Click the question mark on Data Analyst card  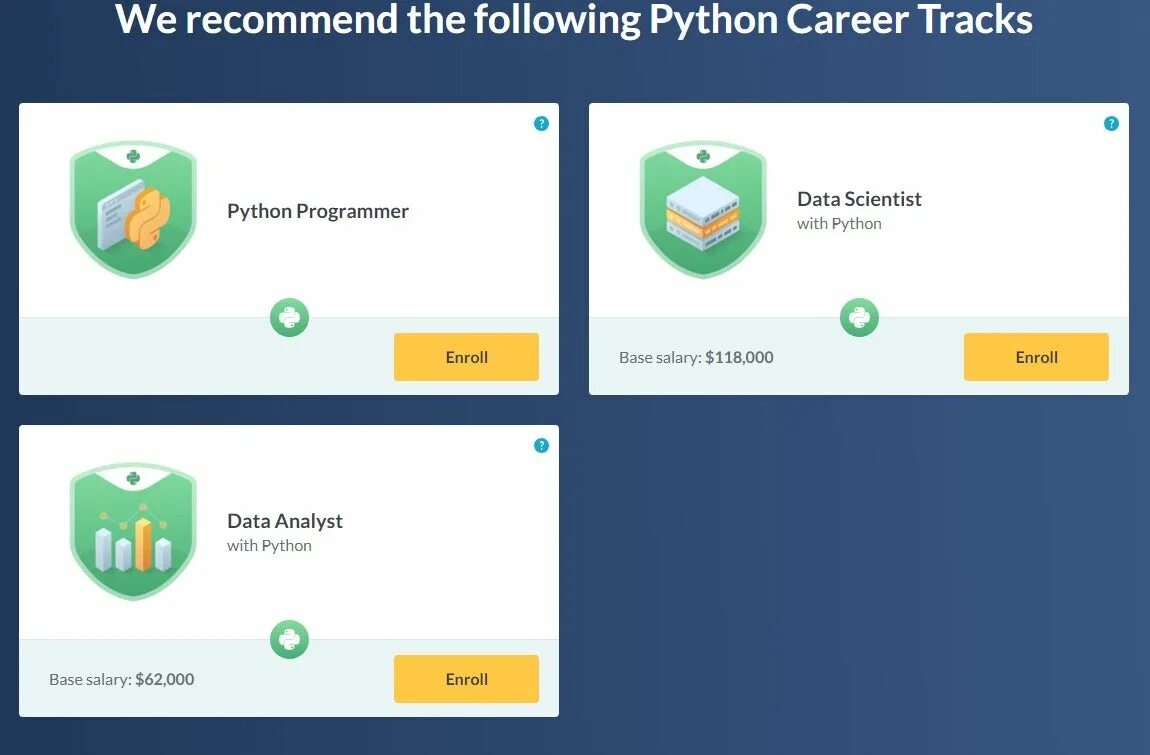pos(541,446)
